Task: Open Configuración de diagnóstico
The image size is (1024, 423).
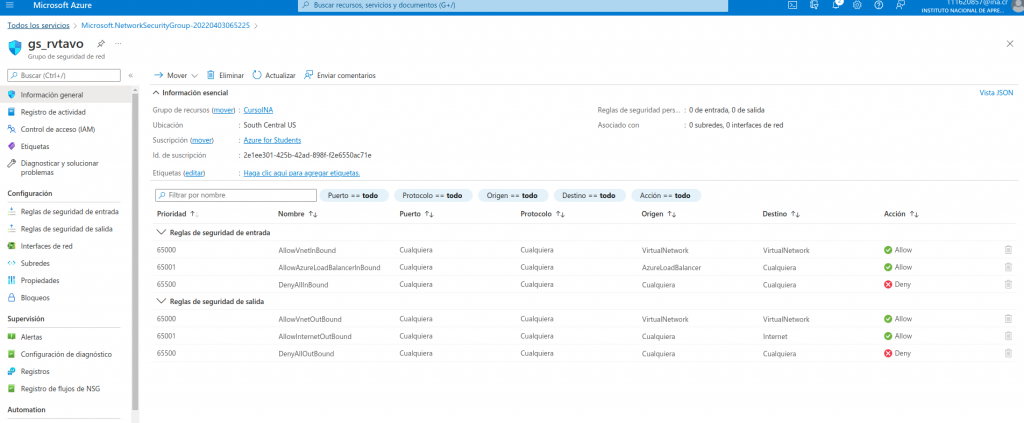Action: [65, 354]
